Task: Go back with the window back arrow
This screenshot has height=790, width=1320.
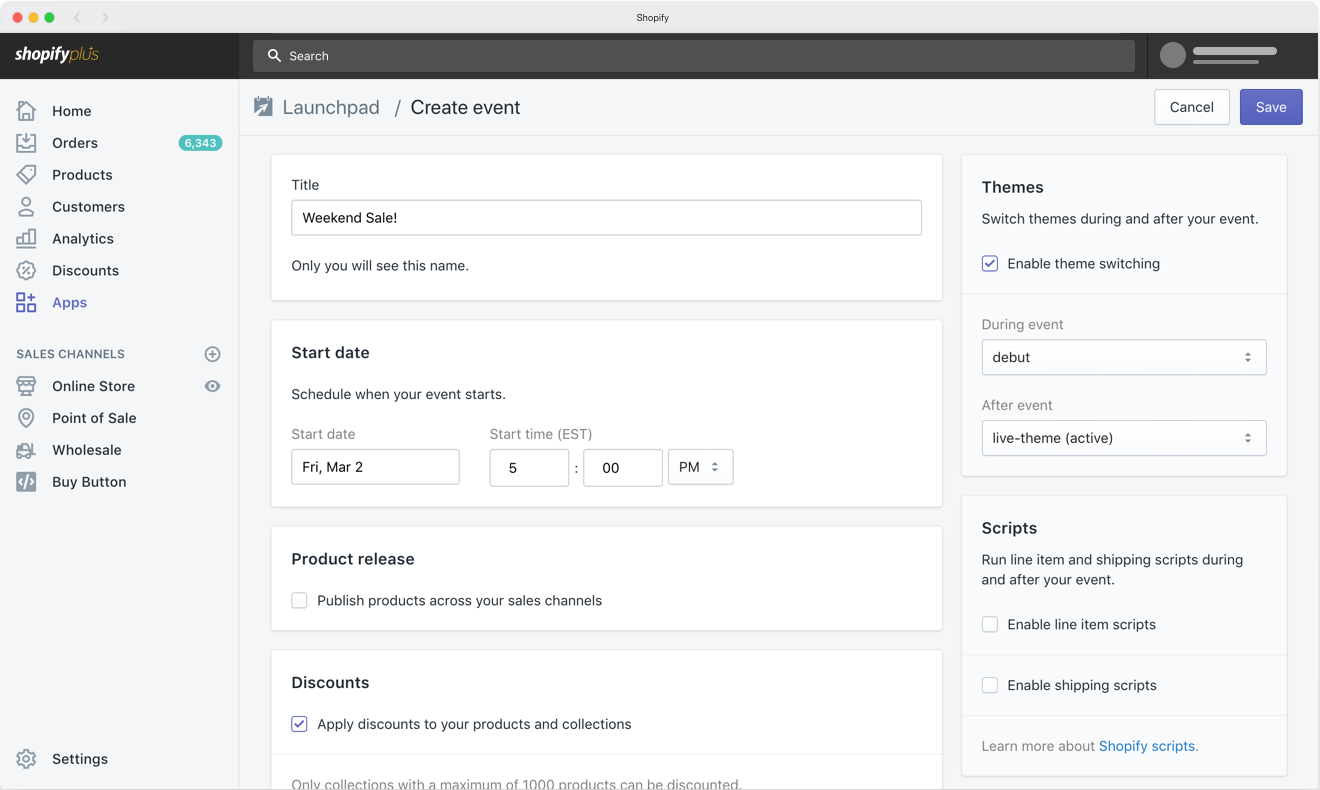Action: [77, 17]
